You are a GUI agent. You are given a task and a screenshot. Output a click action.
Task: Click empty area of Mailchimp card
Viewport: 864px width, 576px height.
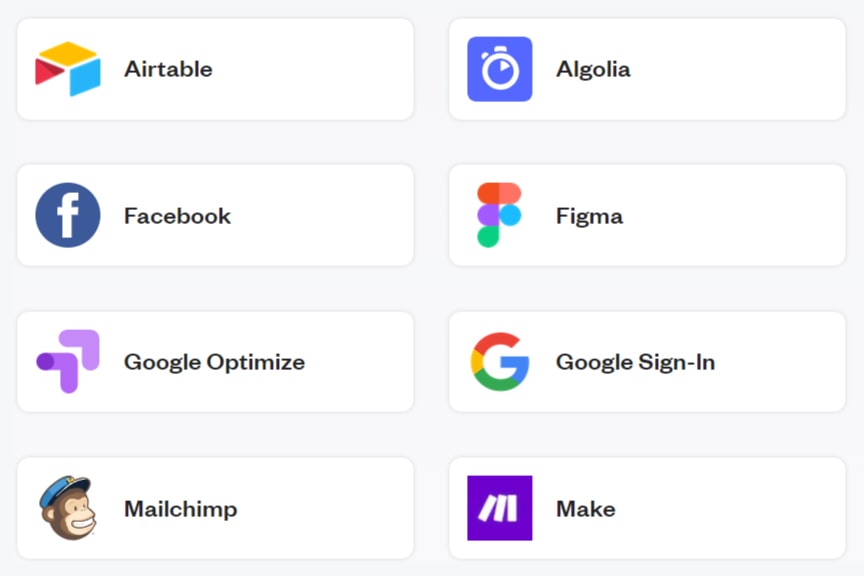point(325,508)
